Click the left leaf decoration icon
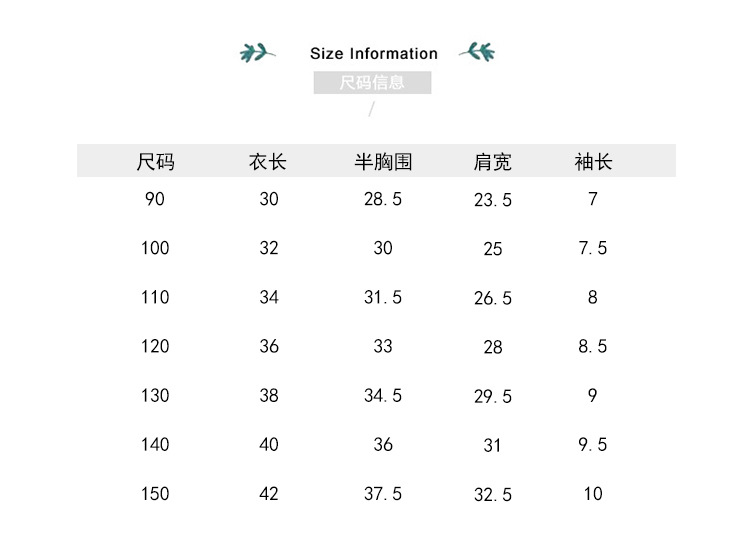 258,52
